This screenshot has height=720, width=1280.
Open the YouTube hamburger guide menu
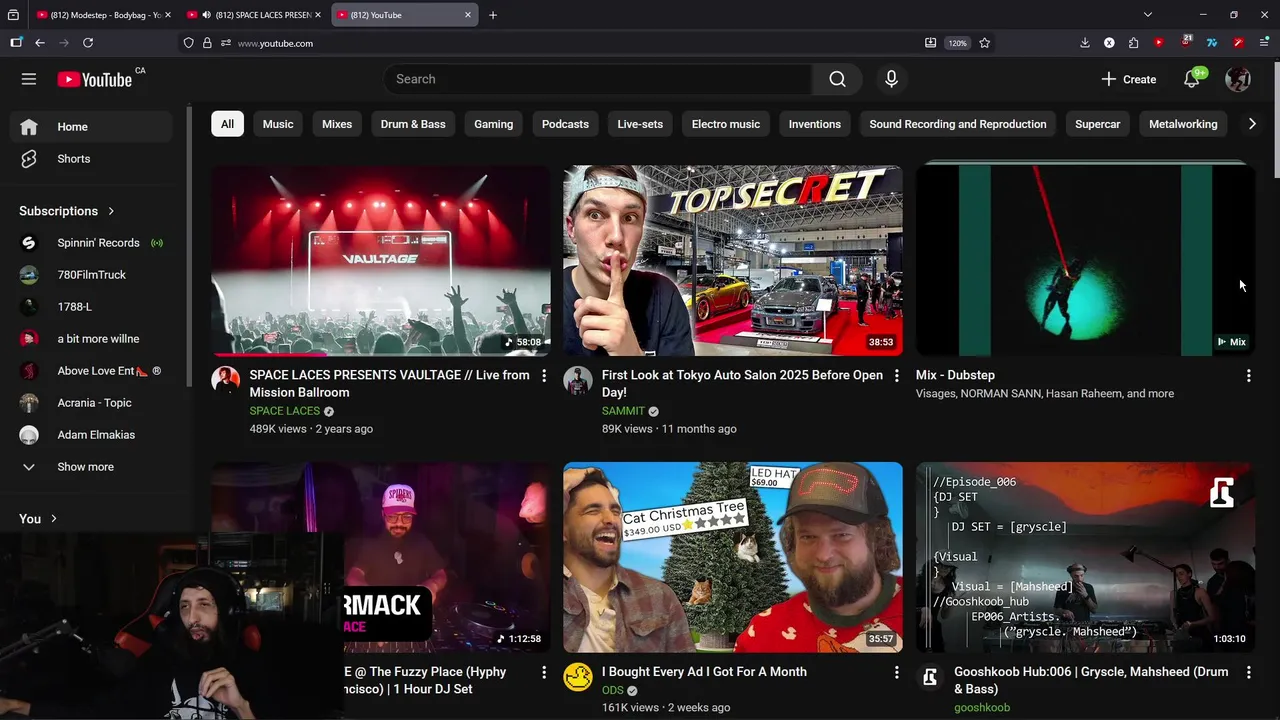click(29, 79)
